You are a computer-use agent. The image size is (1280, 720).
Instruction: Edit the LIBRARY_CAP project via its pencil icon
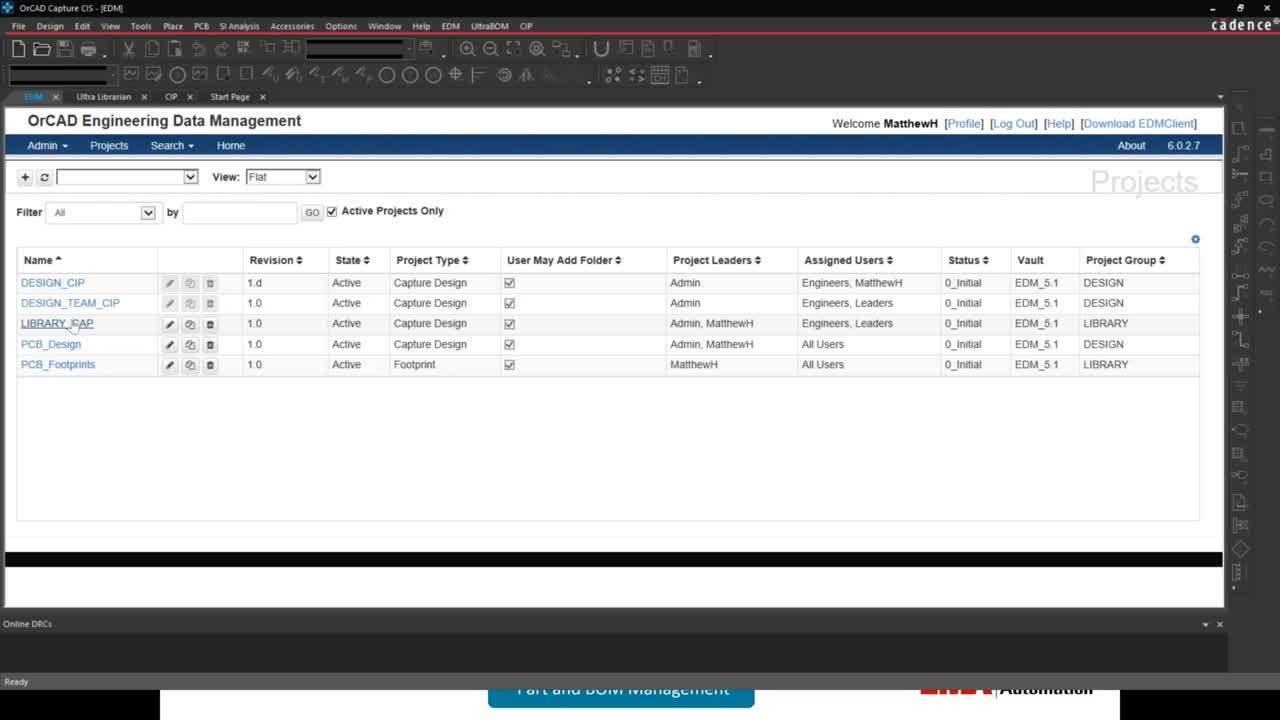tap(169, 323)
